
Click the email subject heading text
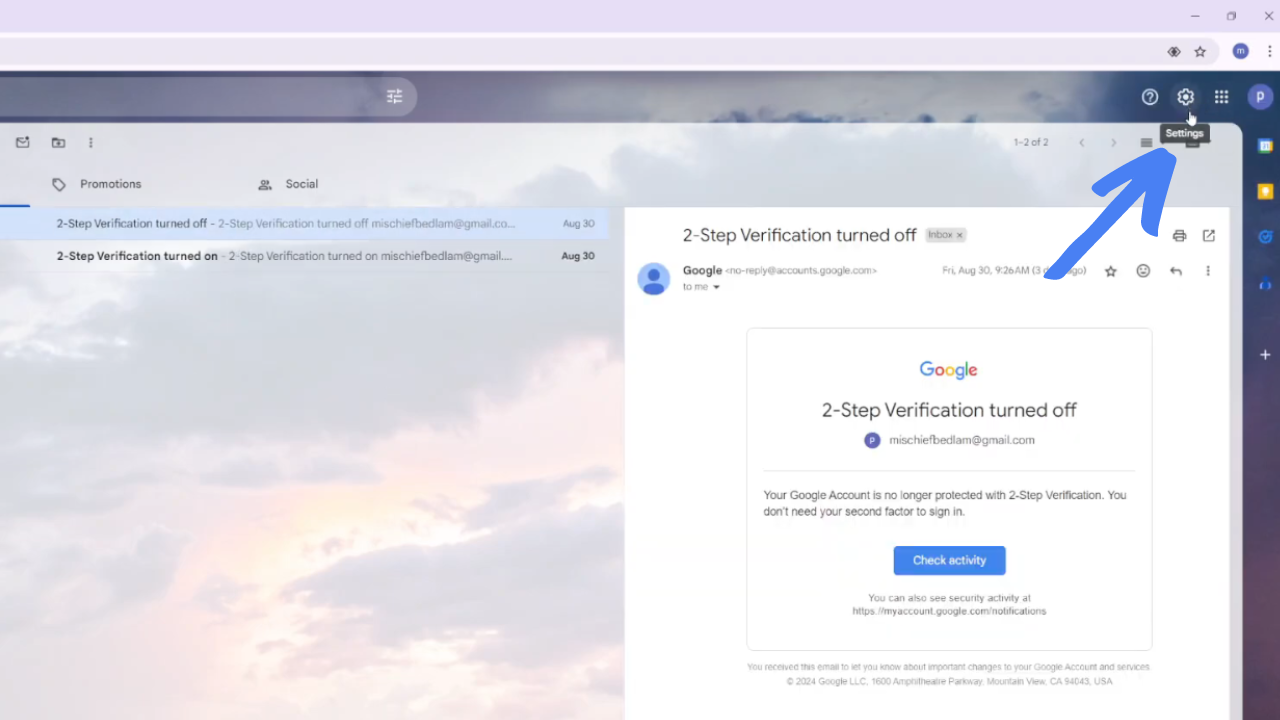tap(799, 235)
